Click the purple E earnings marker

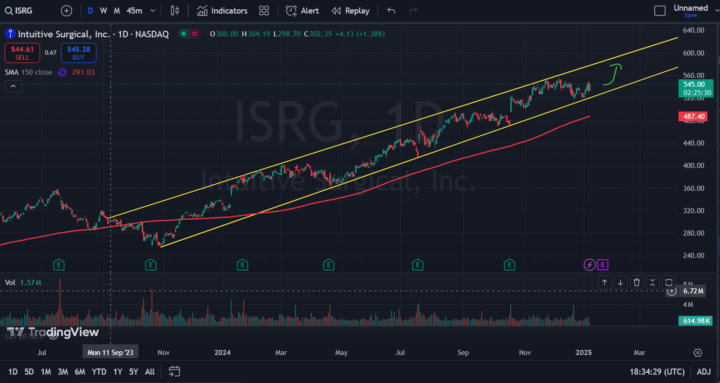pos(603,265)
